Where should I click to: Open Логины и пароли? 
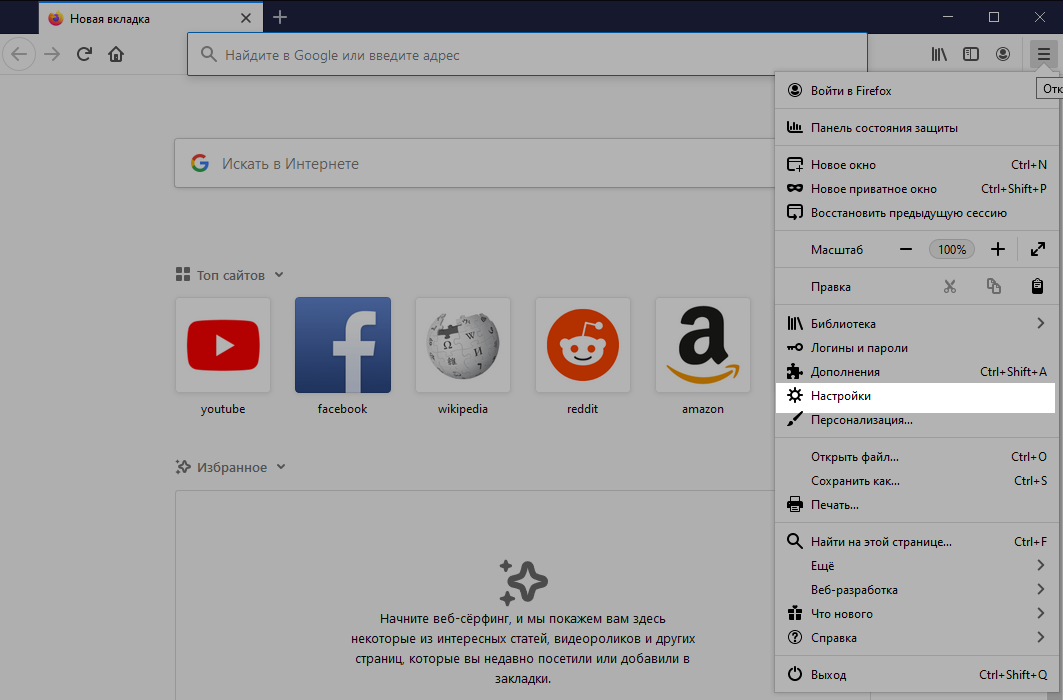(x=915, y=348)
